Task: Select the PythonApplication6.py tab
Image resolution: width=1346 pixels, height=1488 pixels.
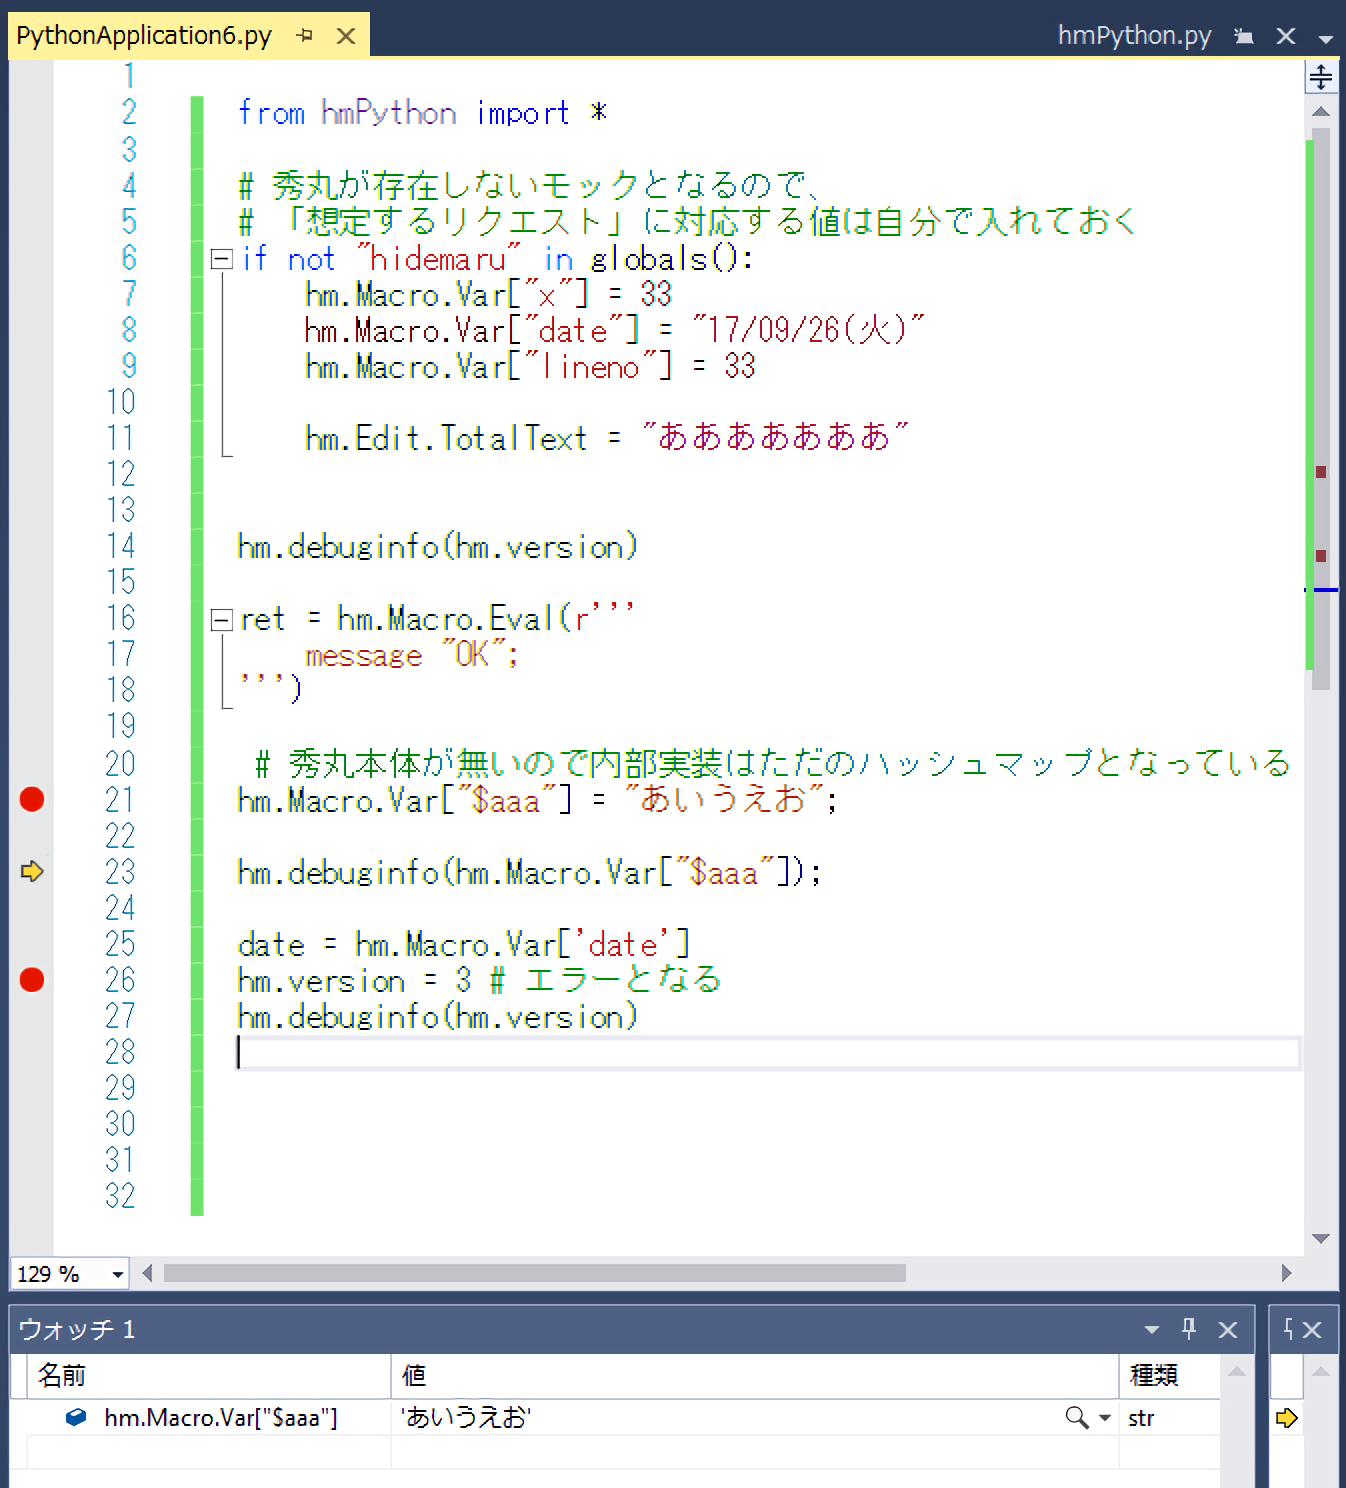Action: [x=144, y=36]
